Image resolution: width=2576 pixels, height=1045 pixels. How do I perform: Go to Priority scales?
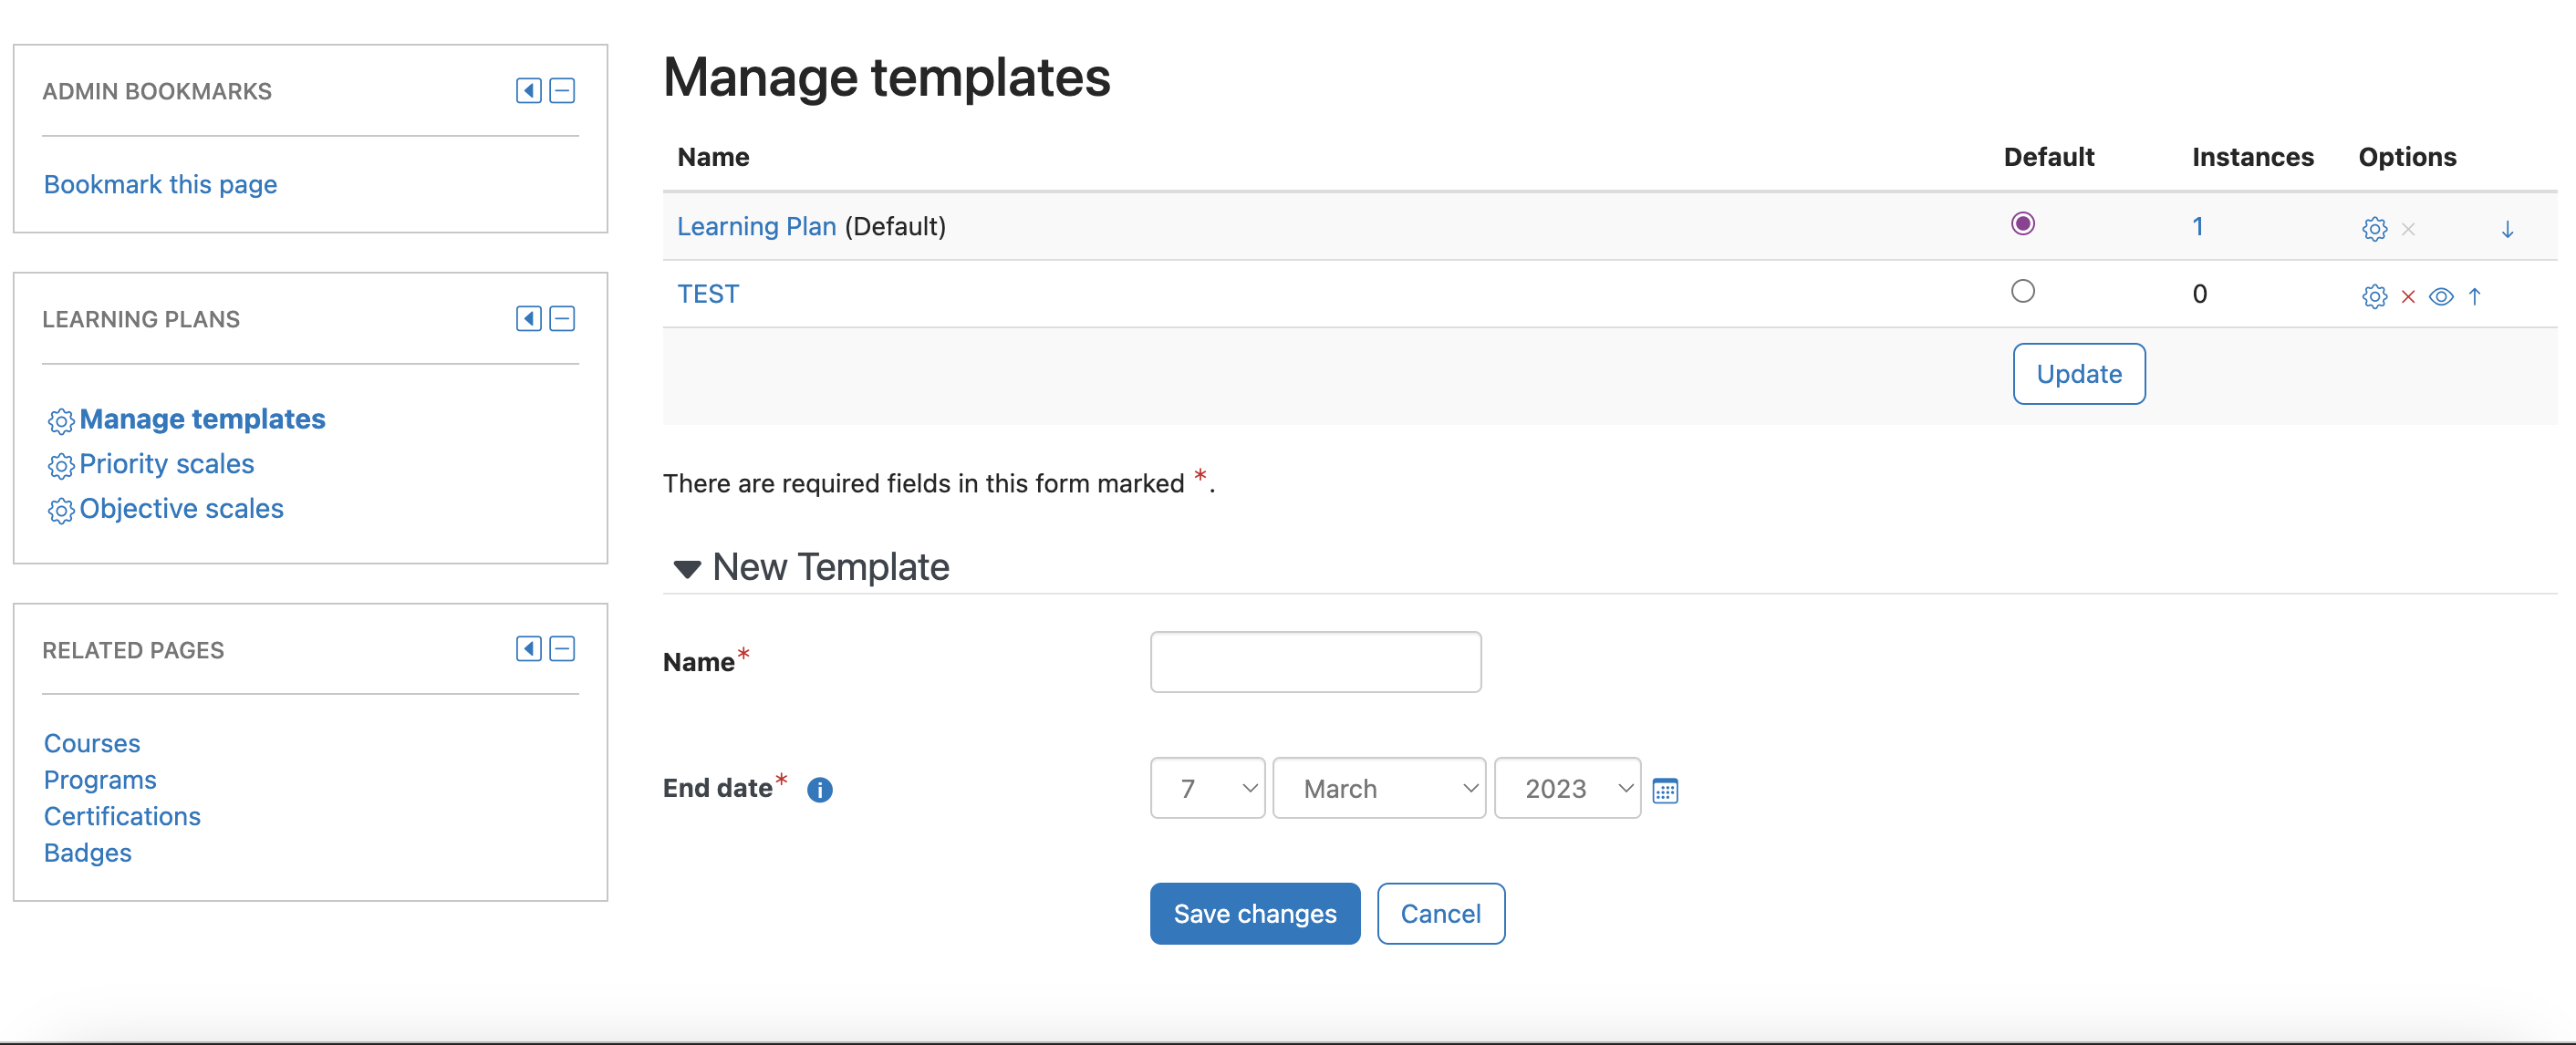coord(167,464)
